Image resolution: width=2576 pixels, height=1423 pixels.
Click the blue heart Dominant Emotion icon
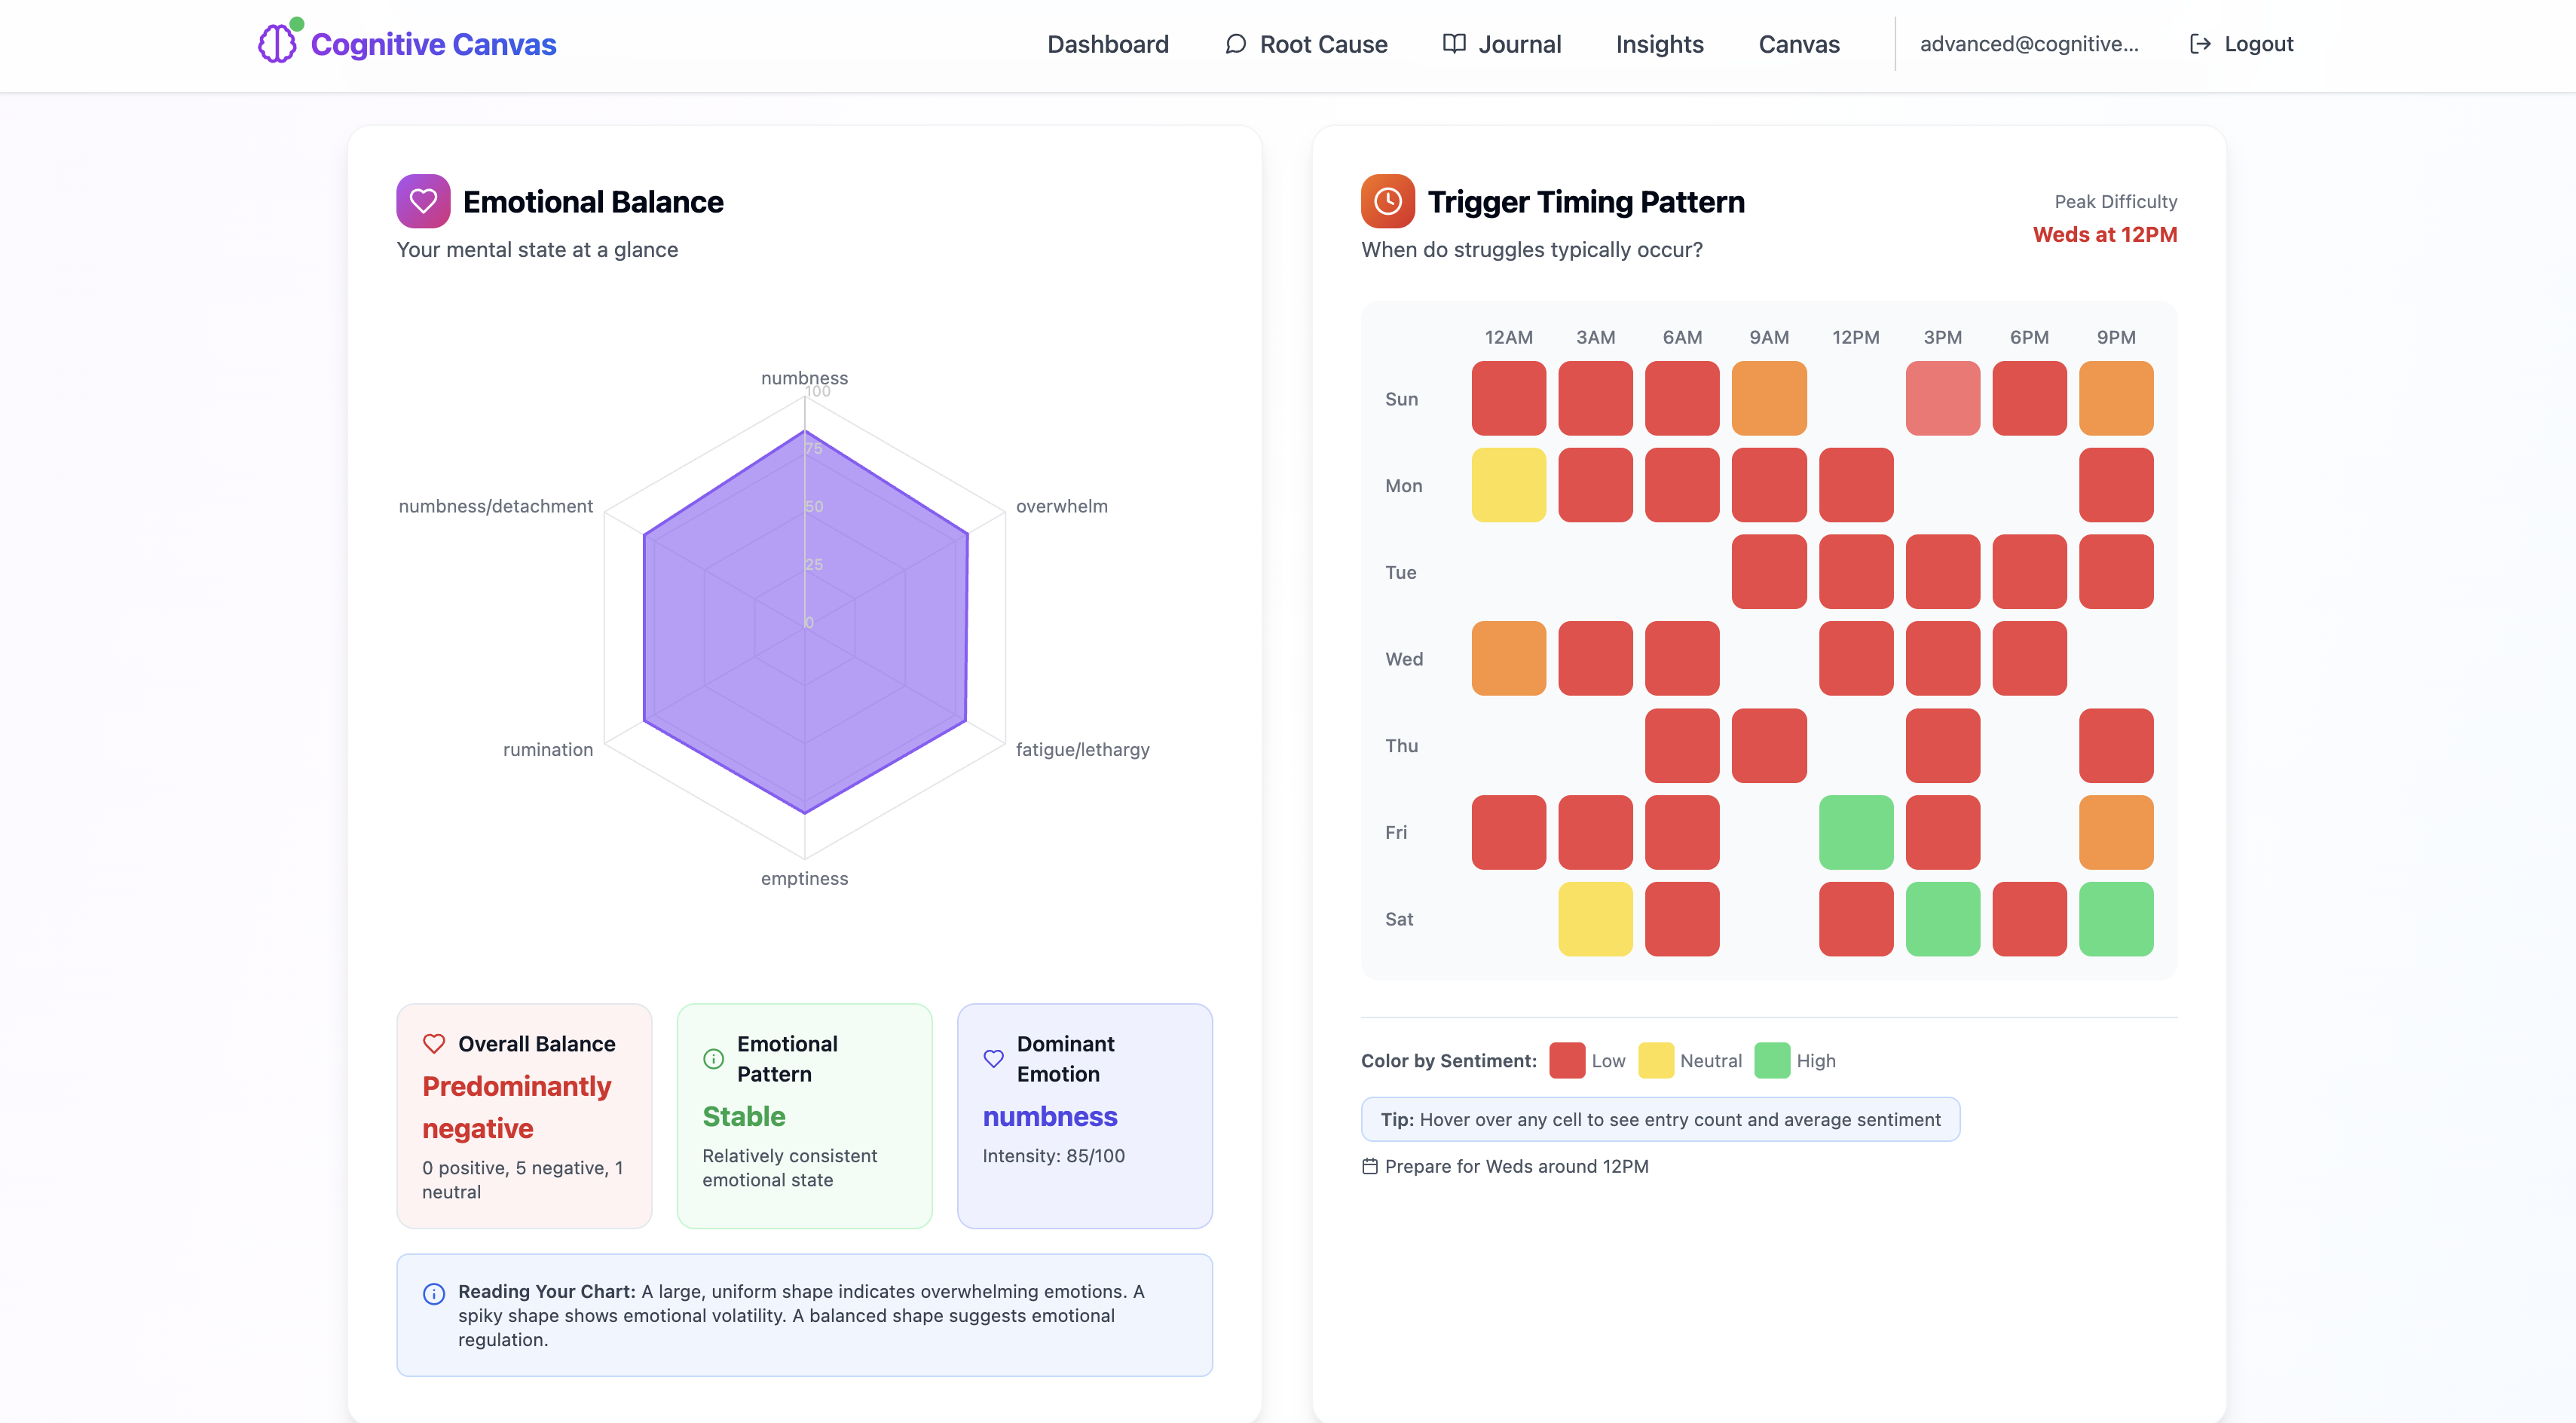tap(993, 1058)
